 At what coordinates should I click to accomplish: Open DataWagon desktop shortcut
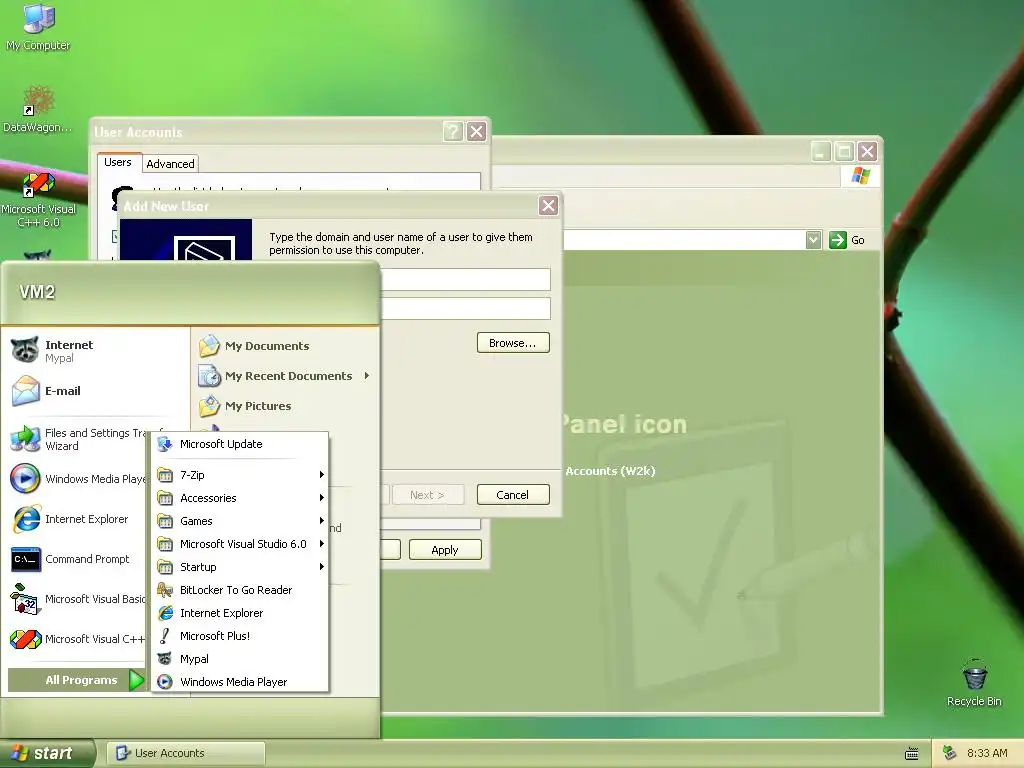pos(38,108)
